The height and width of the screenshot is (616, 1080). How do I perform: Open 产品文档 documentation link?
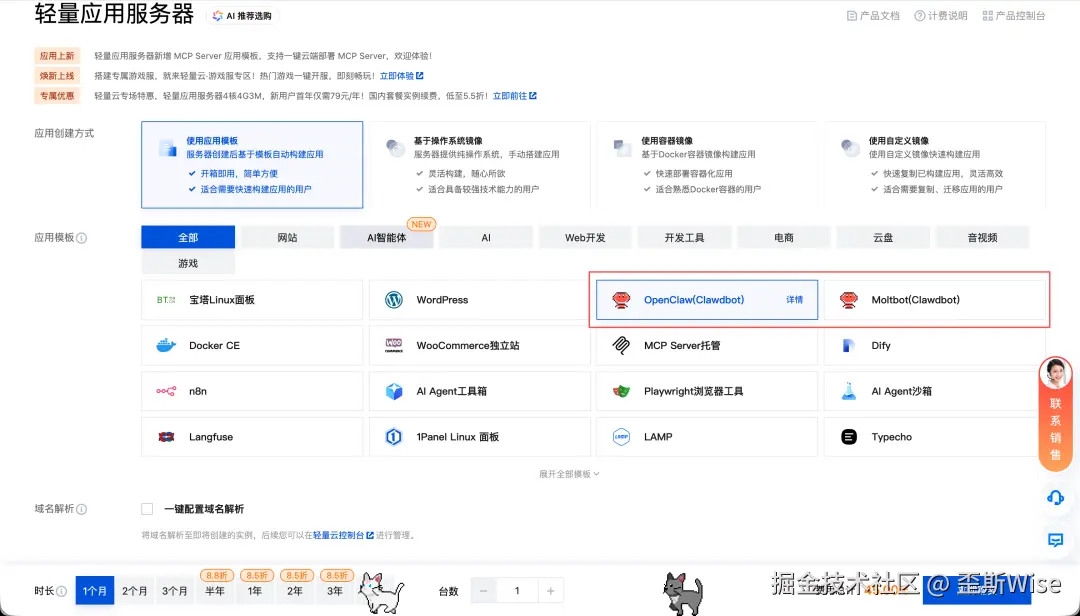(873, 16)
